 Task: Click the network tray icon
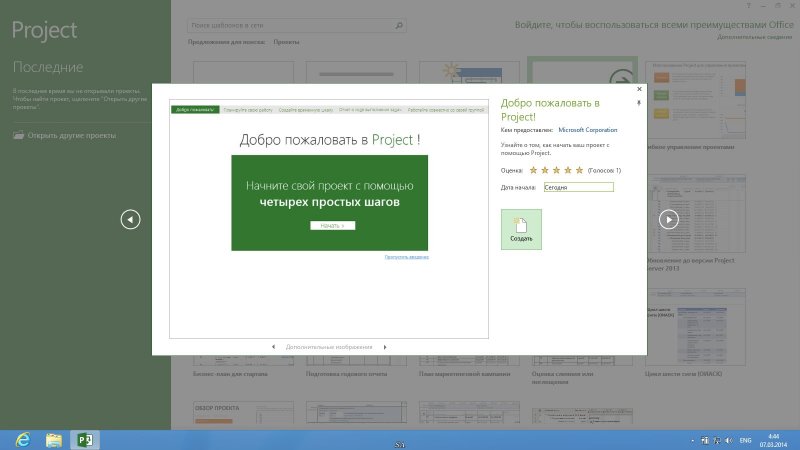[716, 440]
